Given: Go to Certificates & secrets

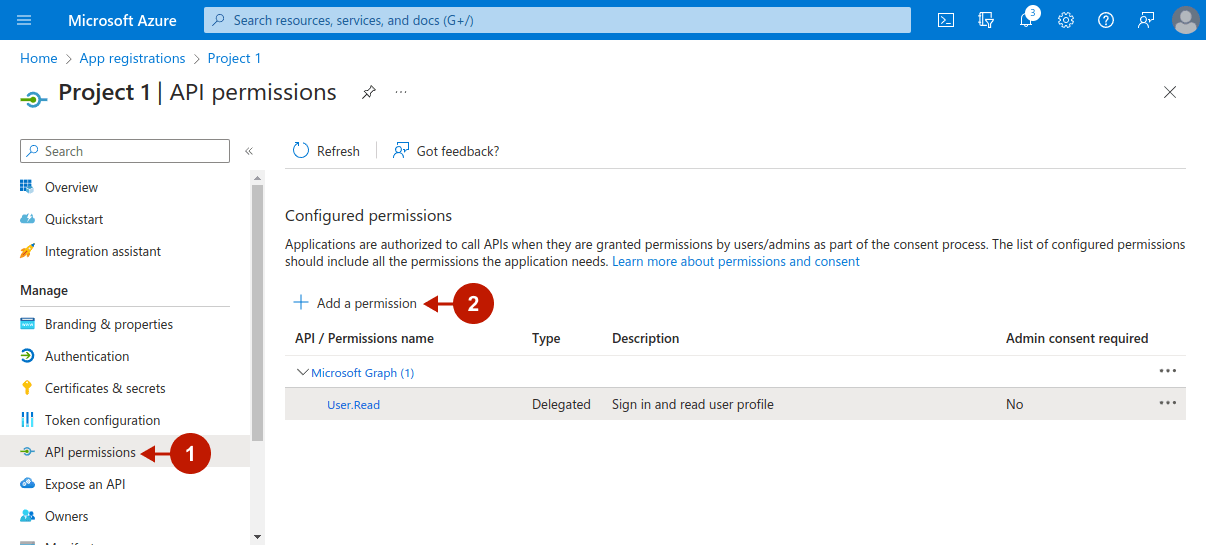Looking at the screenshot, I should click(104, 388).
